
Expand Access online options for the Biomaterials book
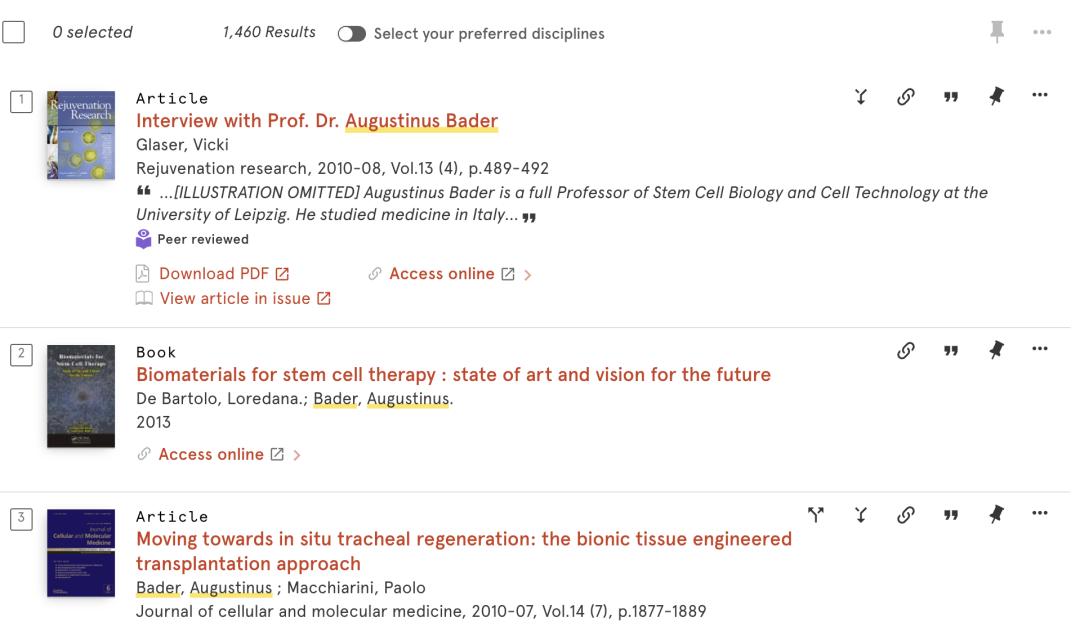(x=297, y=455)
